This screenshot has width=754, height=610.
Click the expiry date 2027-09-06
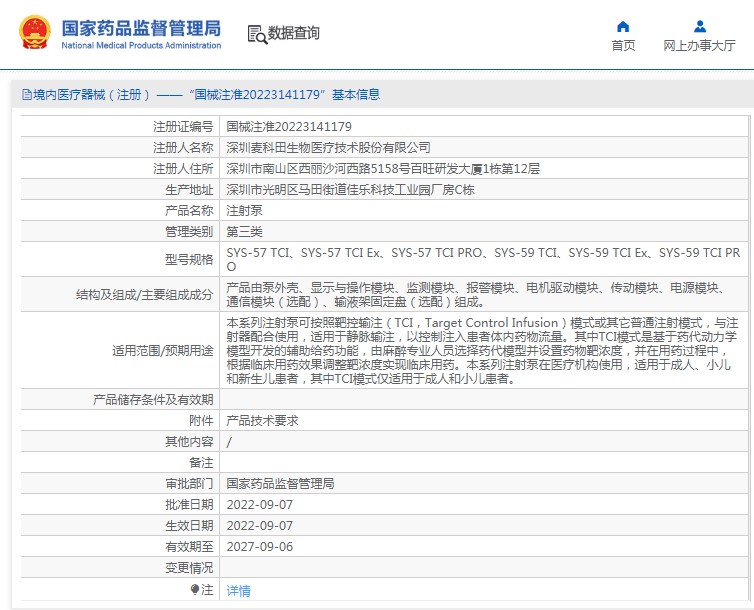tap(260, 547)
